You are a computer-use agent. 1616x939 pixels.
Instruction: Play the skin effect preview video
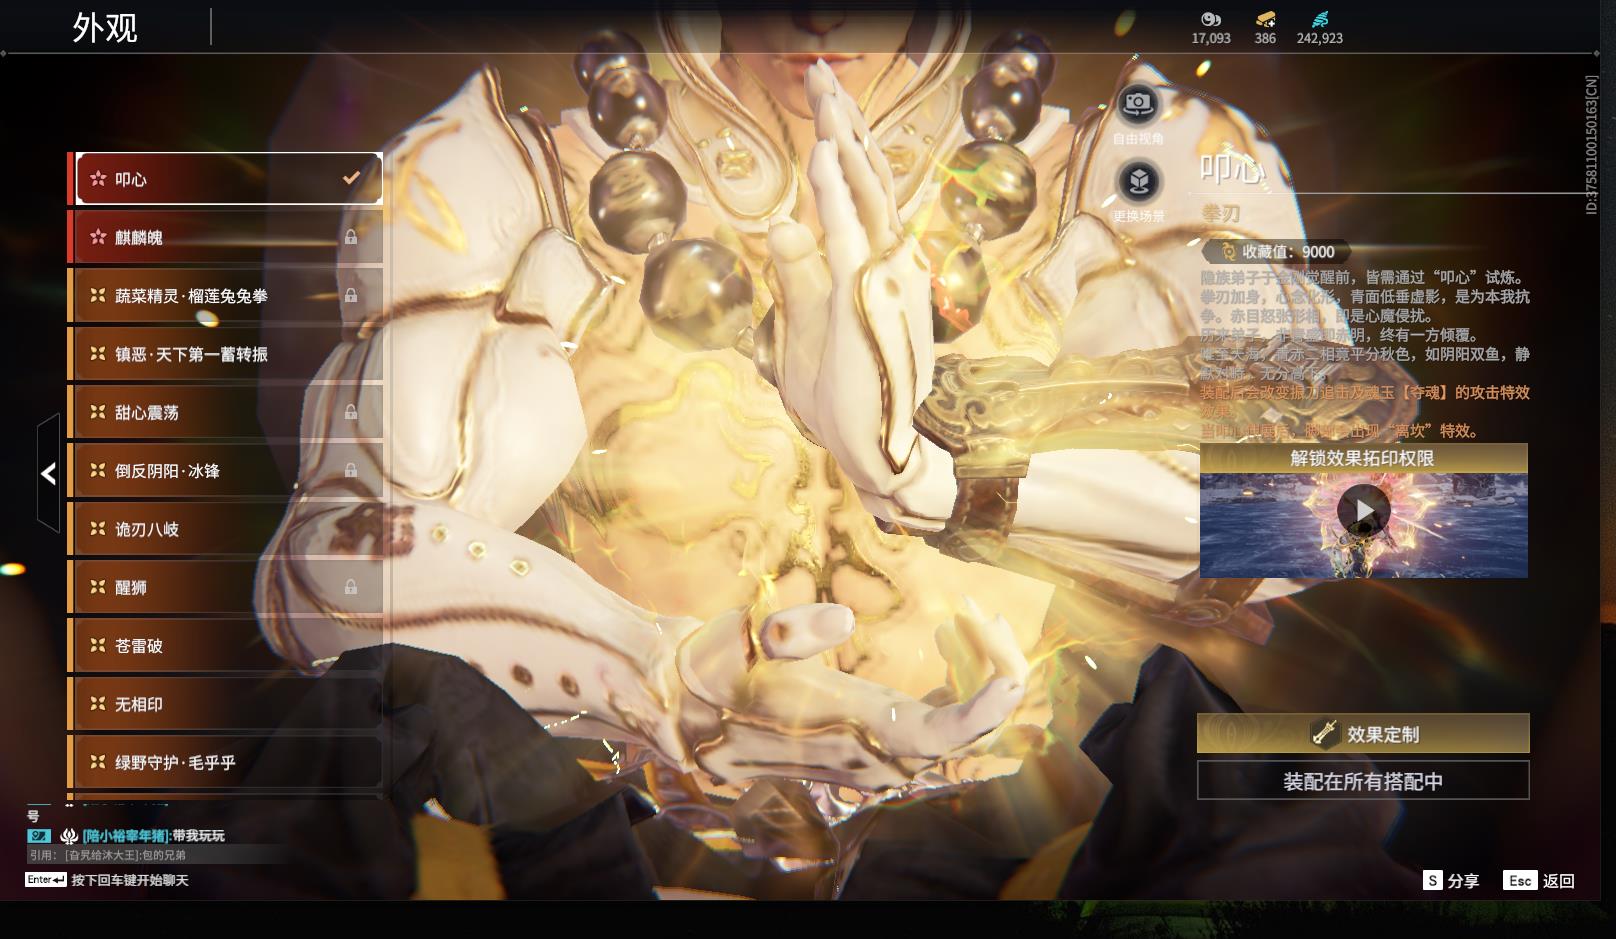coord(1364,511)
